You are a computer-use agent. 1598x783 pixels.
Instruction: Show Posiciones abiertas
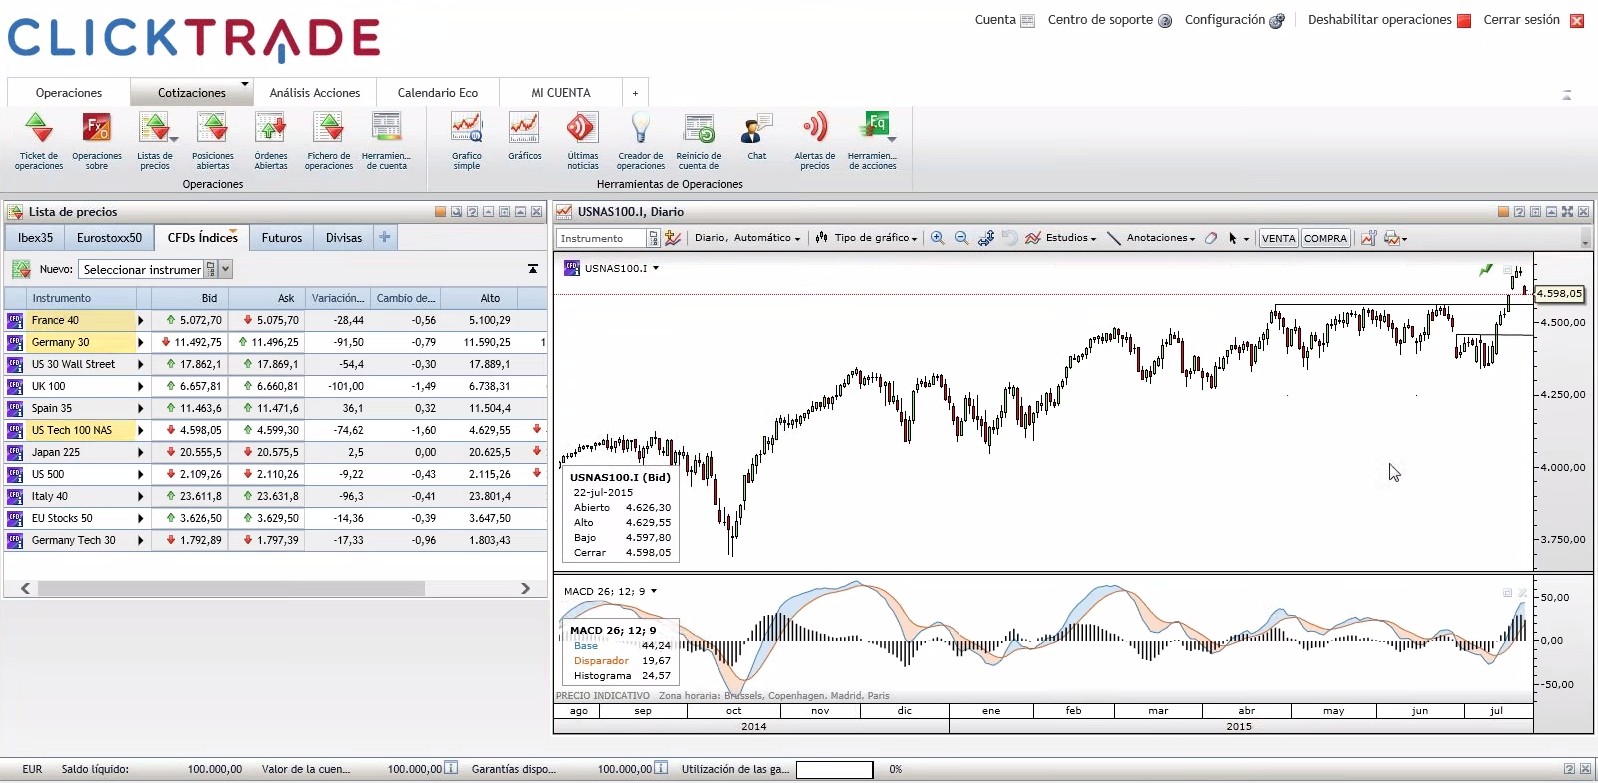click(213, 141)
